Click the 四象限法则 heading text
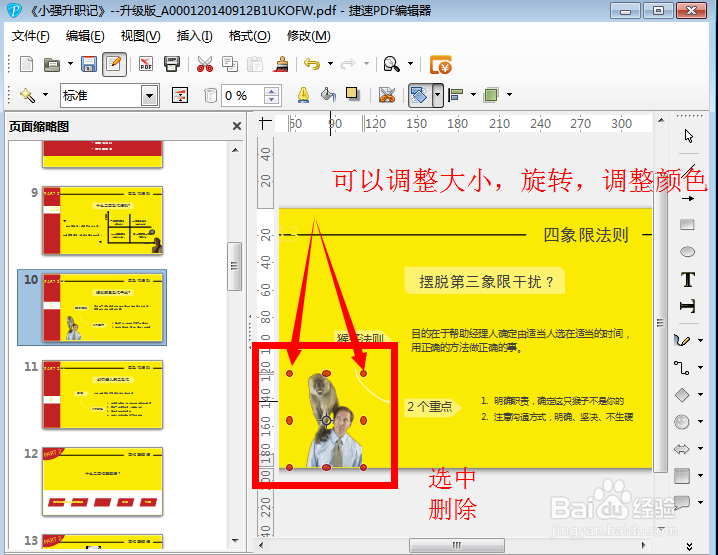The height and width of the screenshot is (555, 718). point(586,235)
